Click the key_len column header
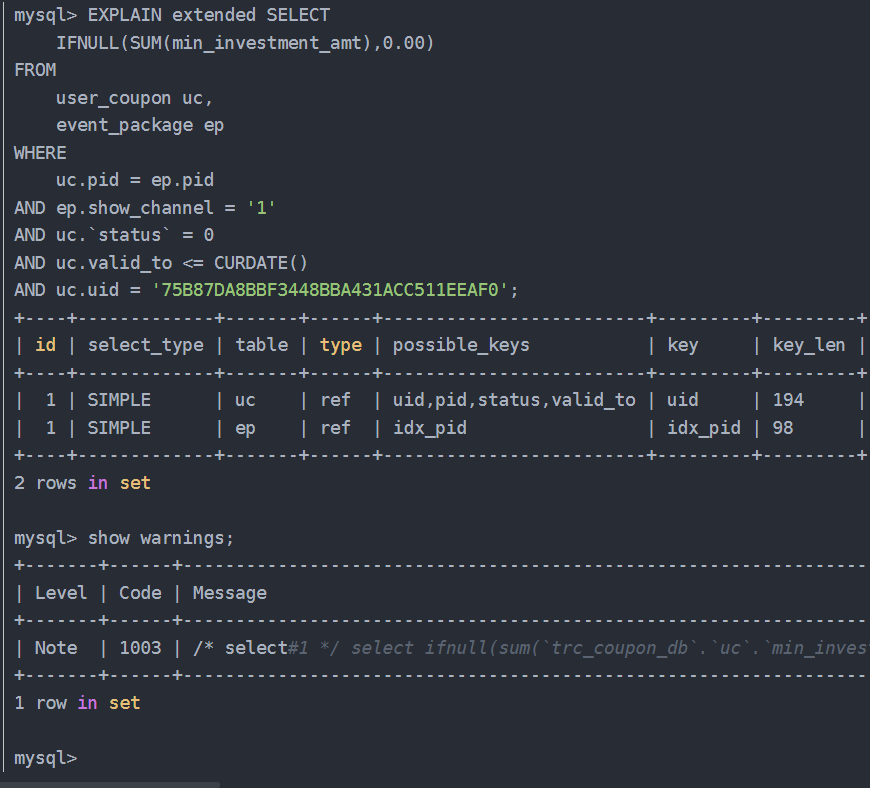Image resolution: width=870 pixels, height=788 pixels. click(808, 345)
